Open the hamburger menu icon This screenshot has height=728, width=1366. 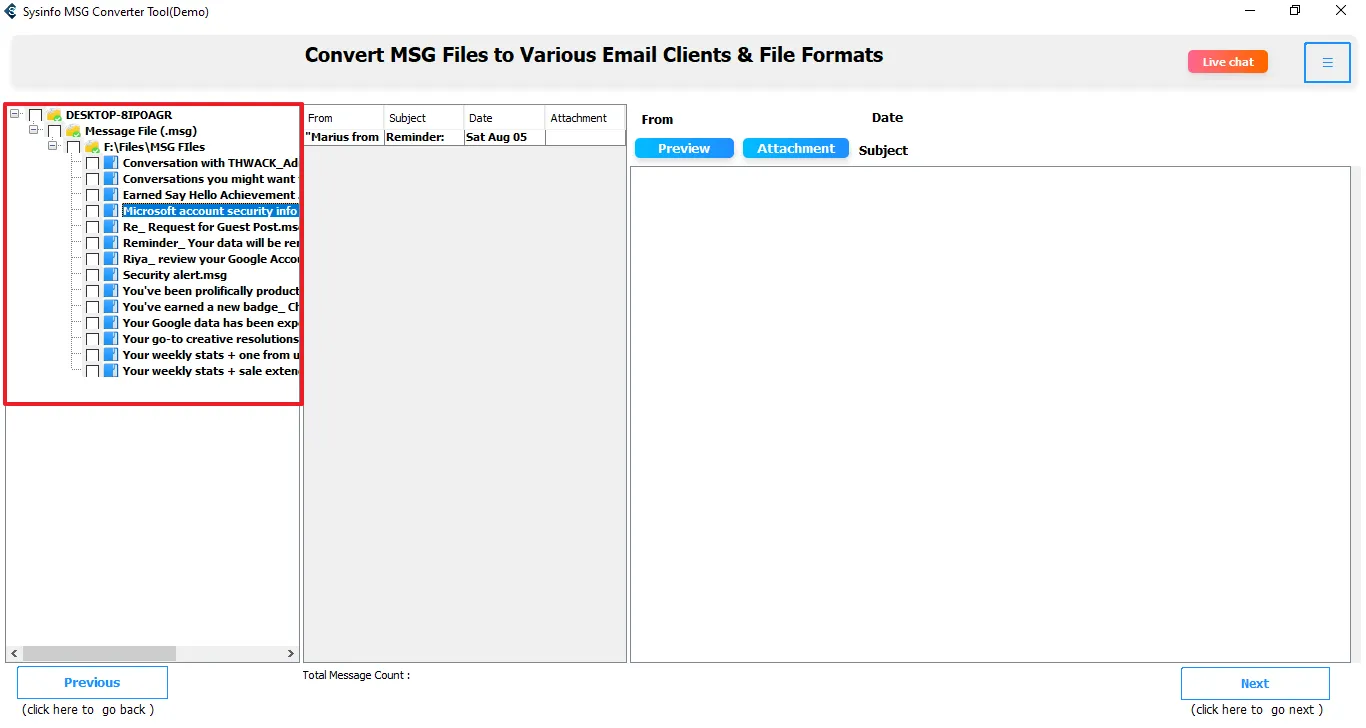click(1327, 63)
